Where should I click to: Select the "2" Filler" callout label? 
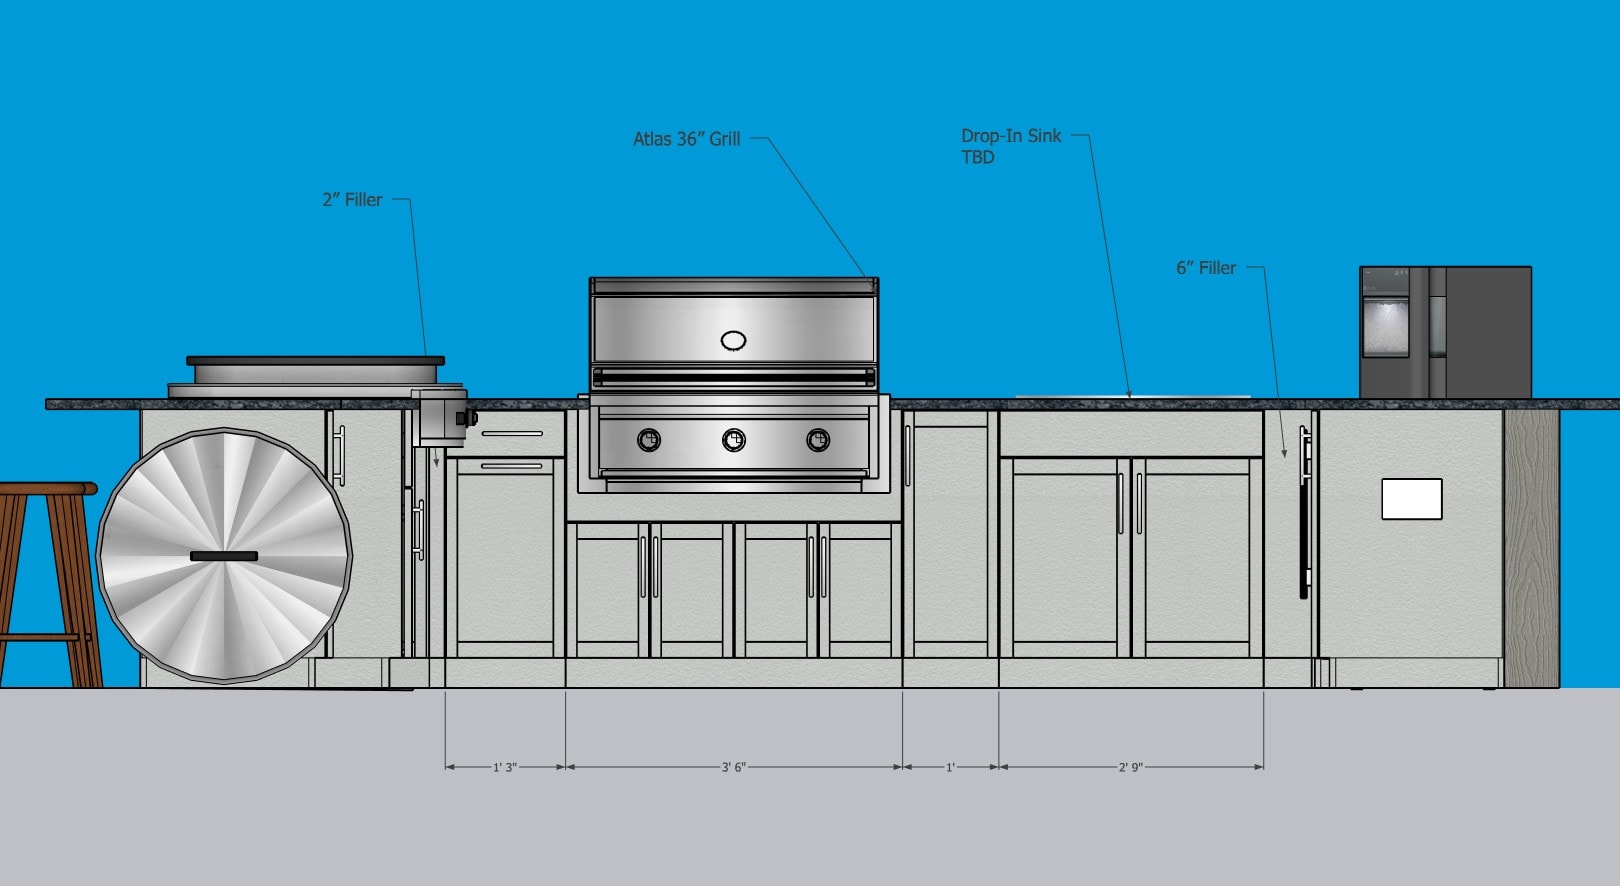352,199
